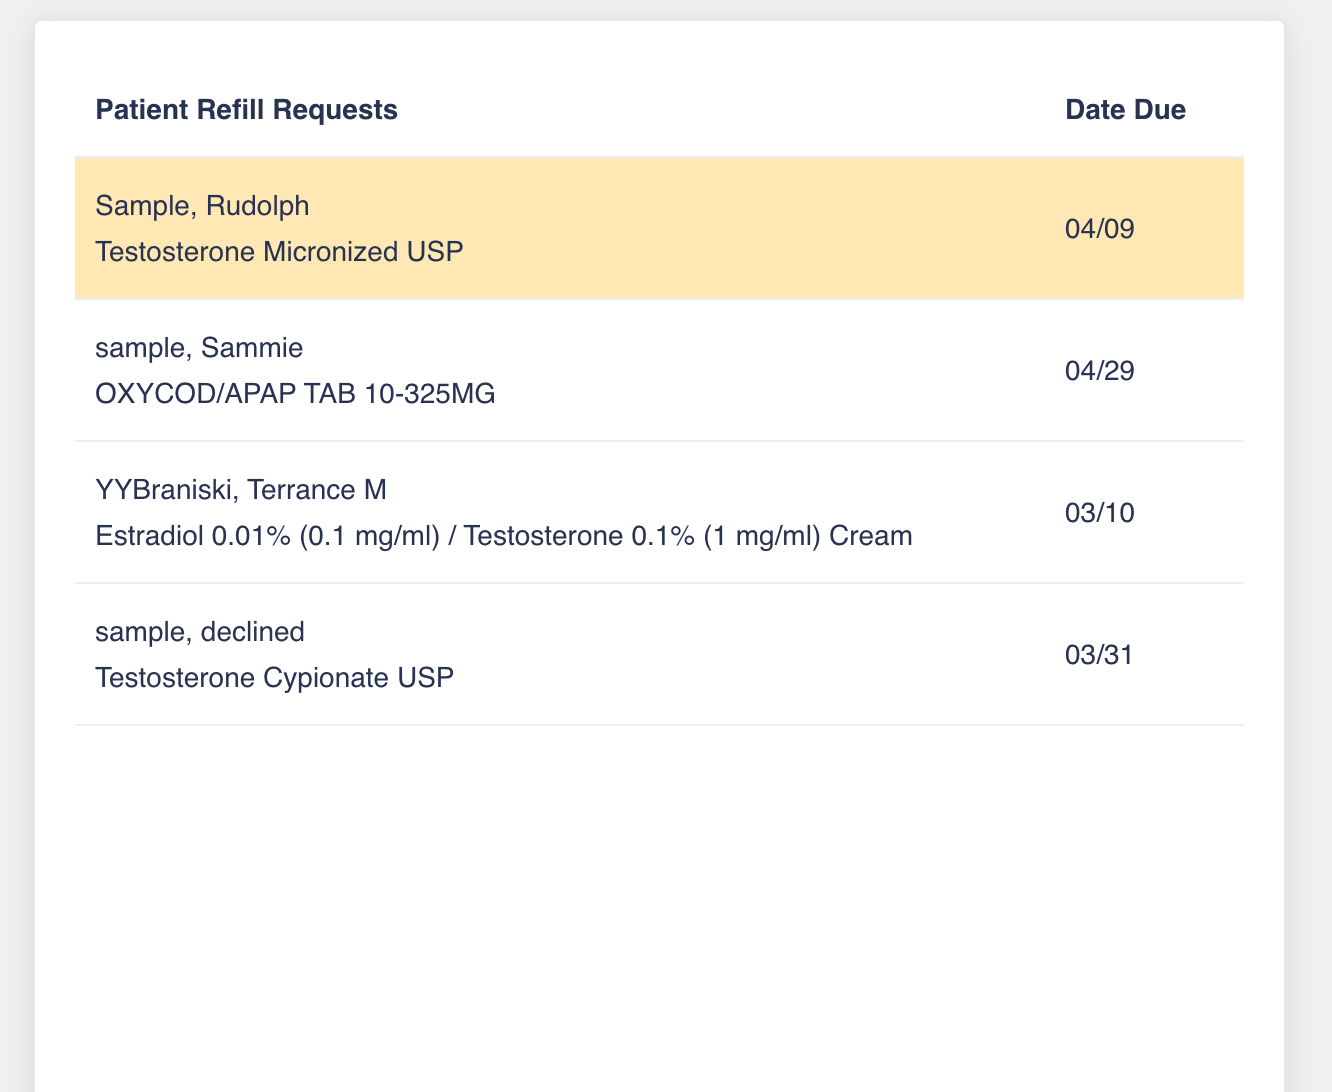Click the 03/10 due date

tap(1099, 513)
